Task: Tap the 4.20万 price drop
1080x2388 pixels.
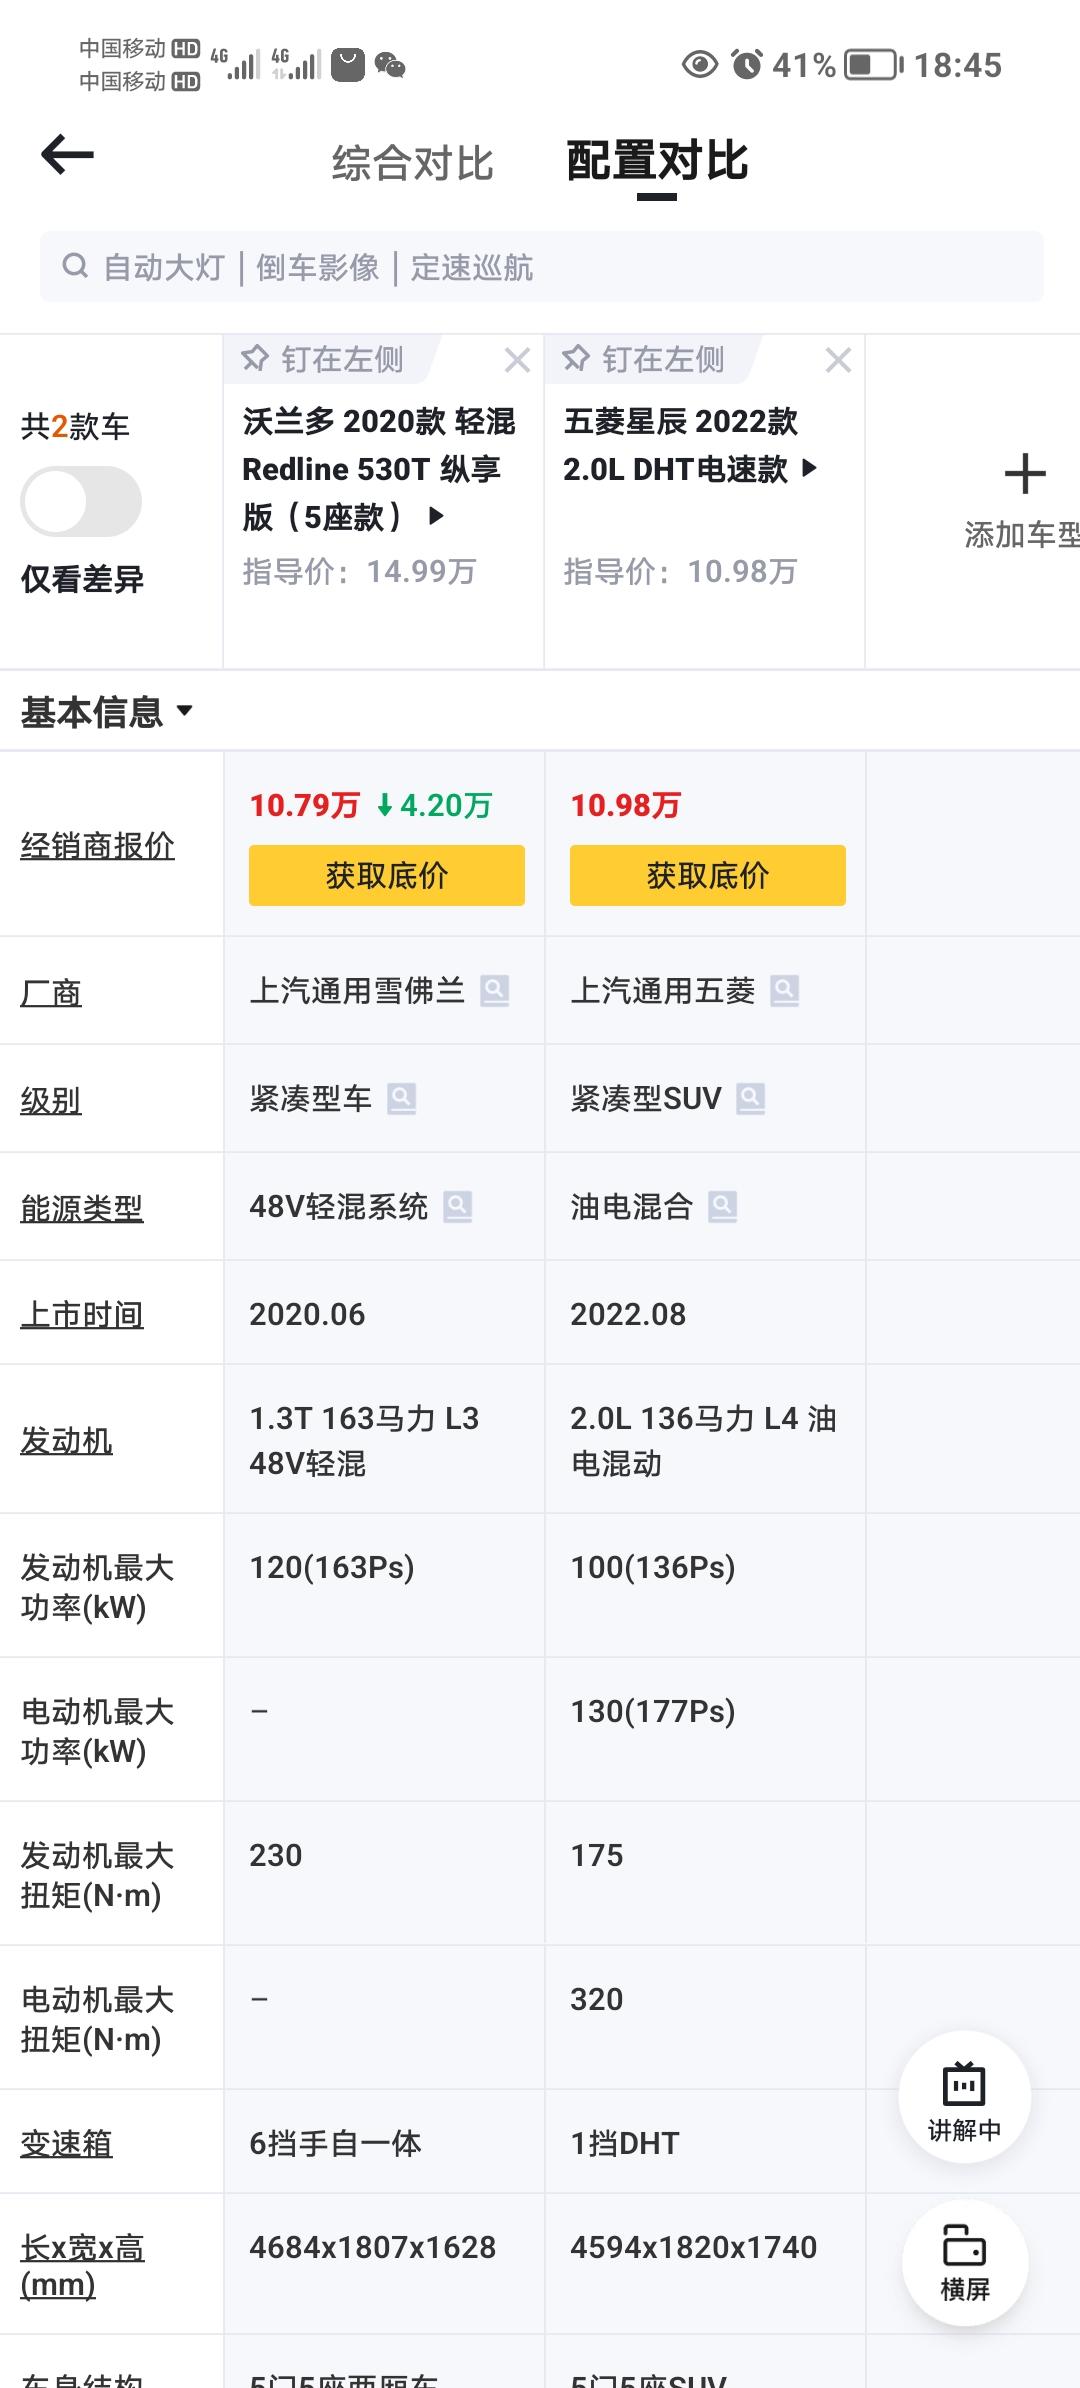Action: pyautogui.click(x=434, y=805)
